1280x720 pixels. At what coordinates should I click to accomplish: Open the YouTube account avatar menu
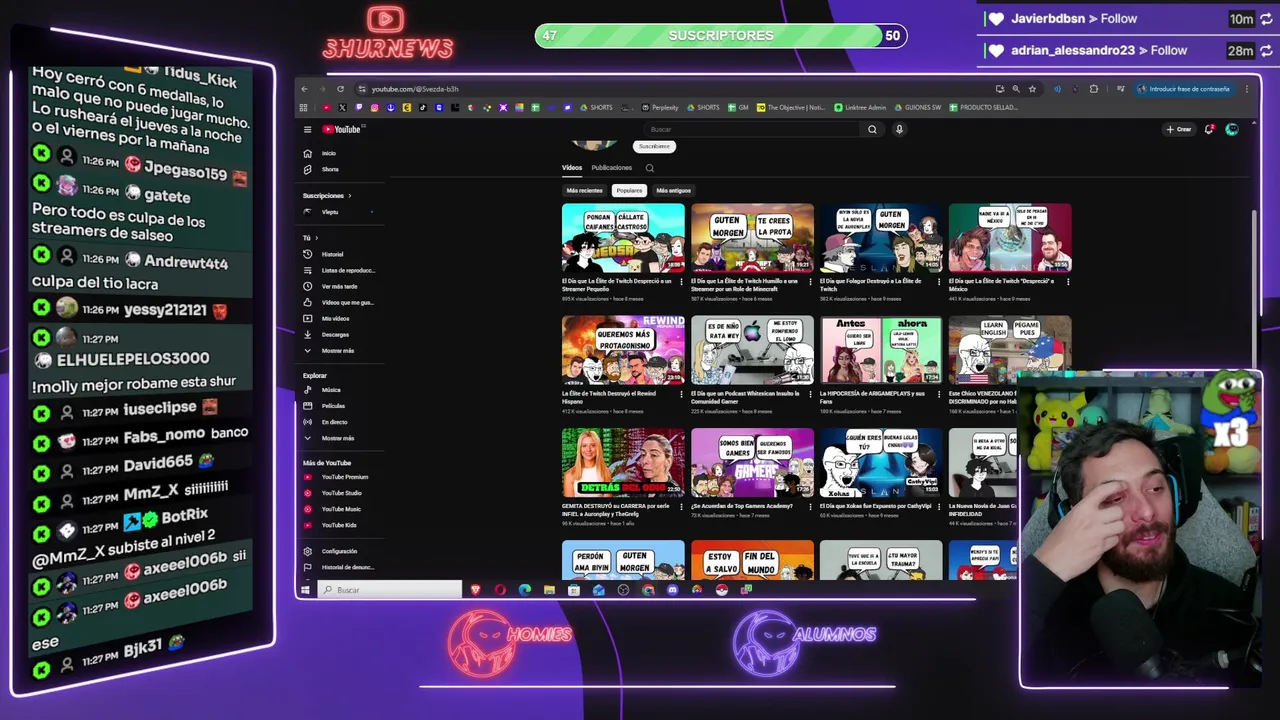(1232, 129)
